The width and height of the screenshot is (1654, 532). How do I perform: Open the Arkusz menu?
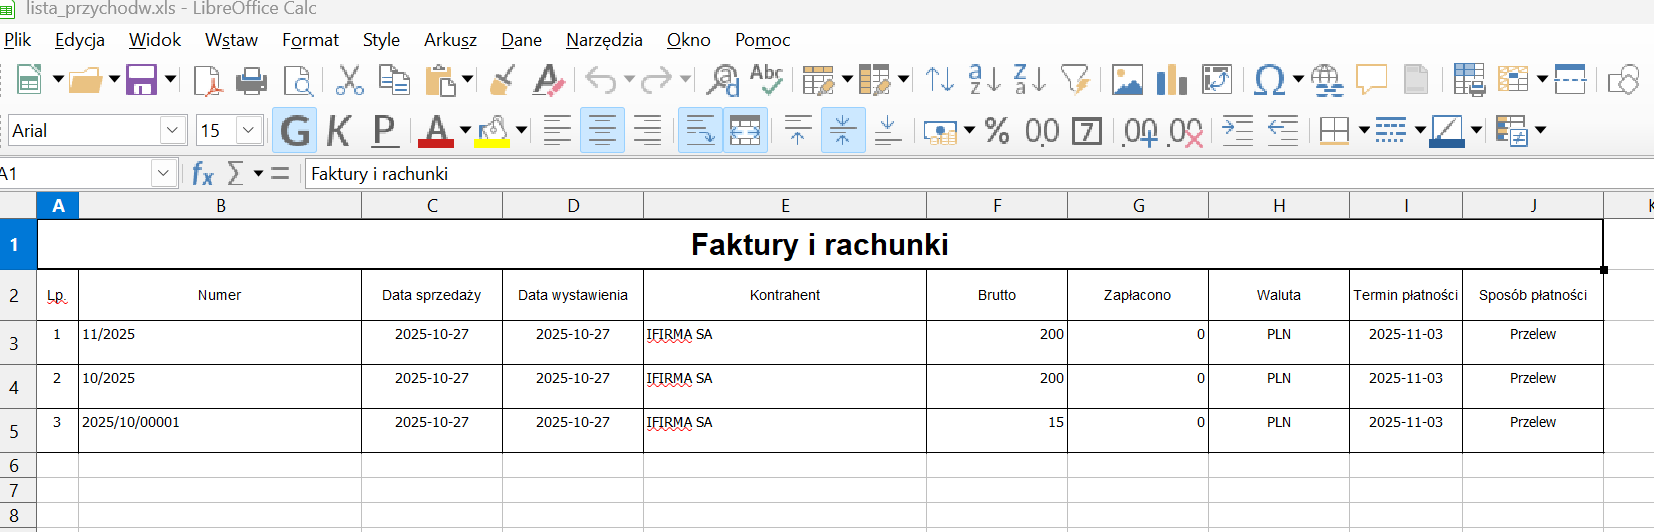click(x=450, y=40)
